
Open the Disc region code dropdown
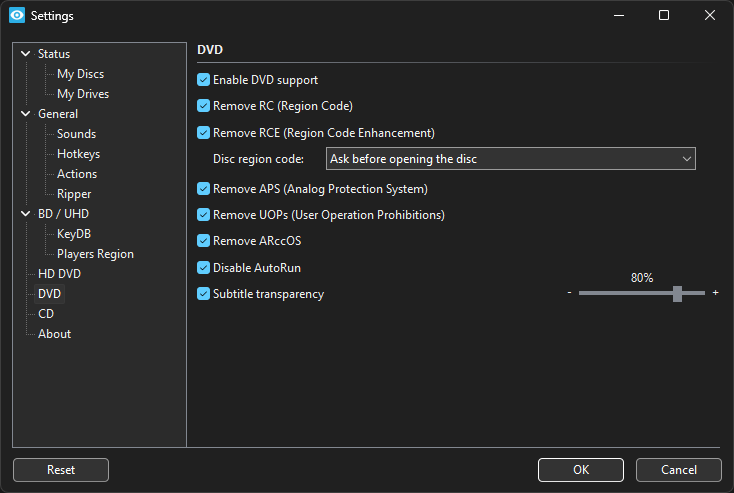tap(510, 159)
